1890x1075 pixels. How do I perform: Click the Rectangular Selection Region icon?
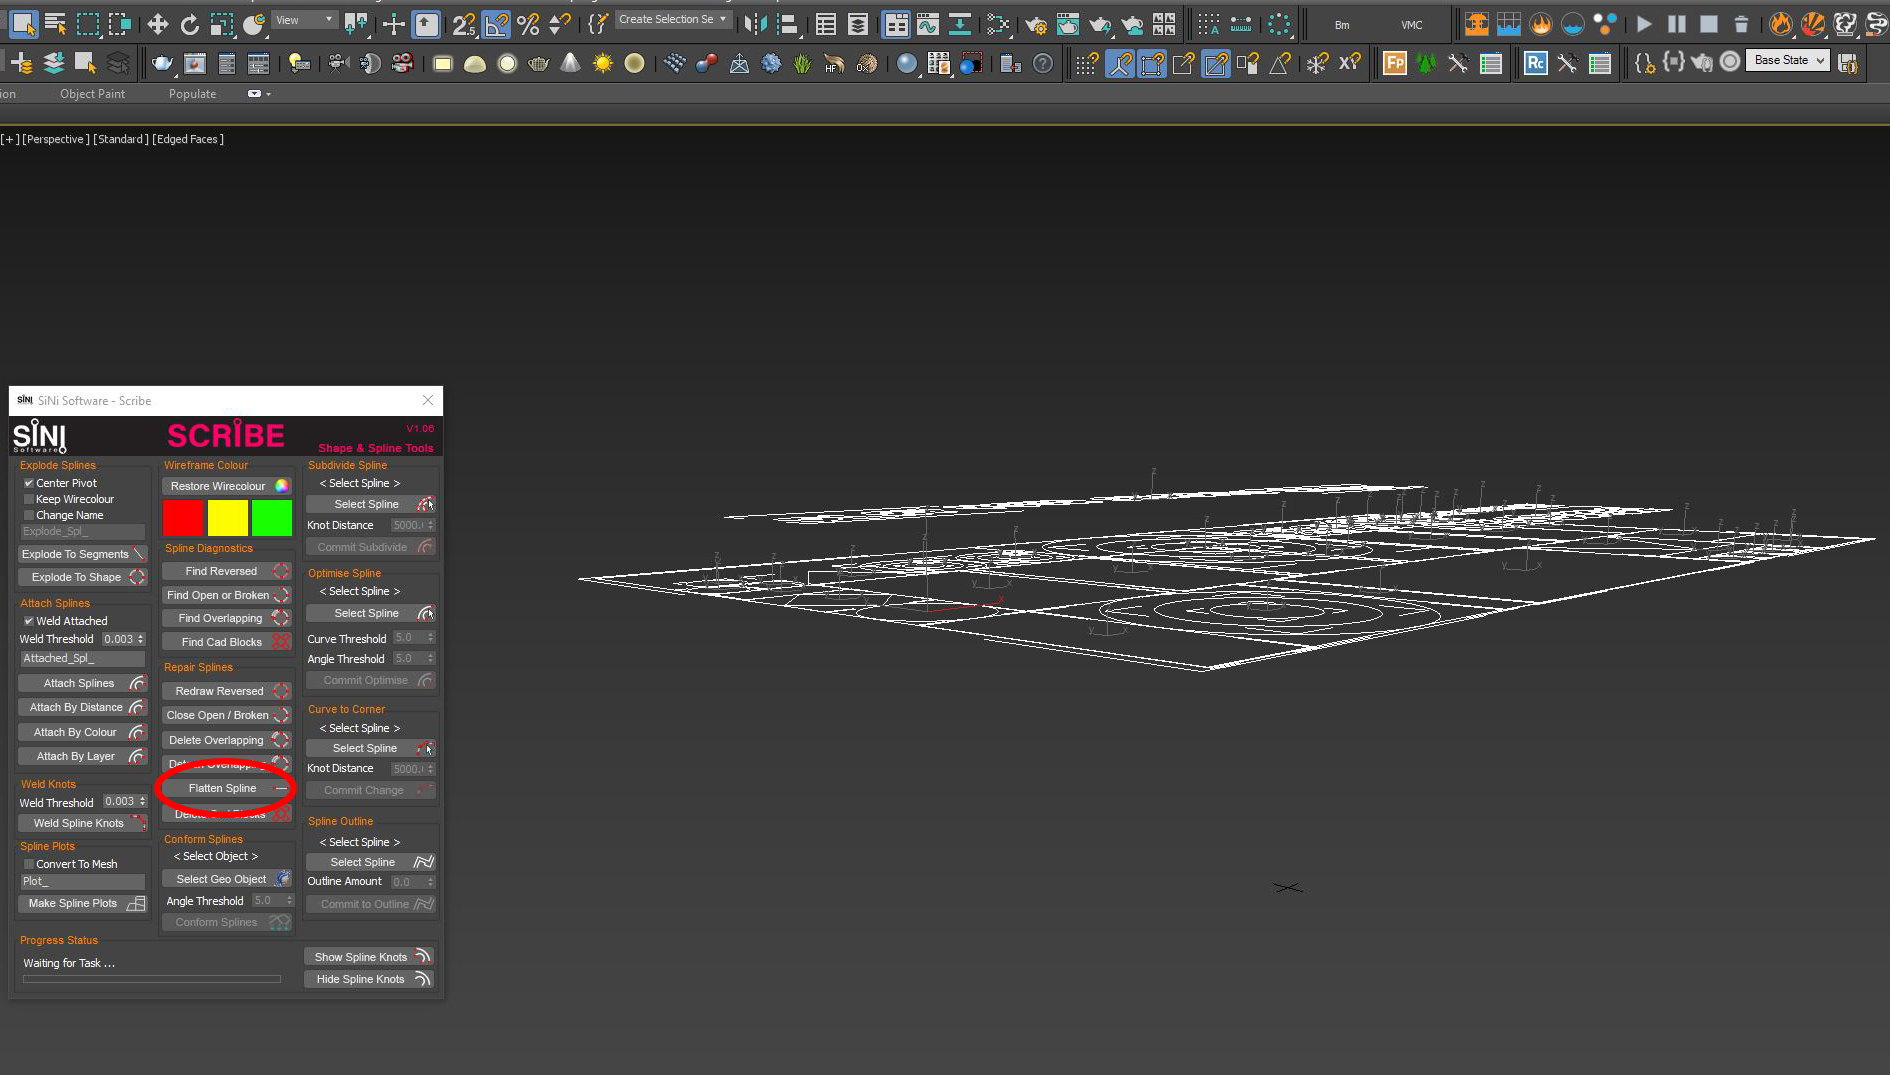click(x=88, y=23)
